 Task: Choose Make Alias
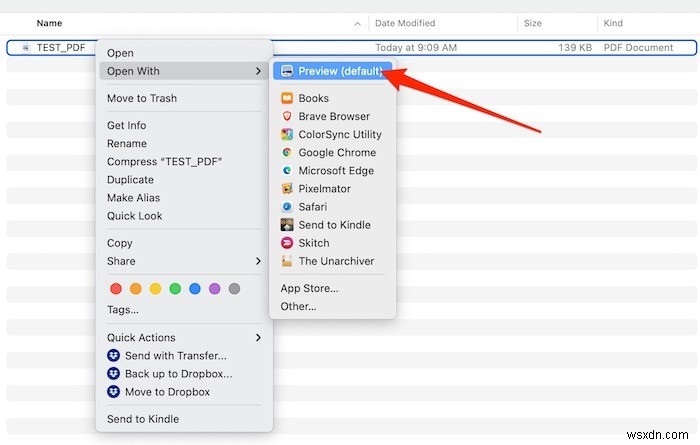(x=133, y=197)
